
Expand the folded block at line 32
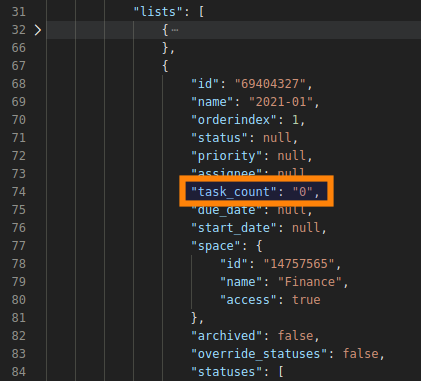click(x=38, y=30)
